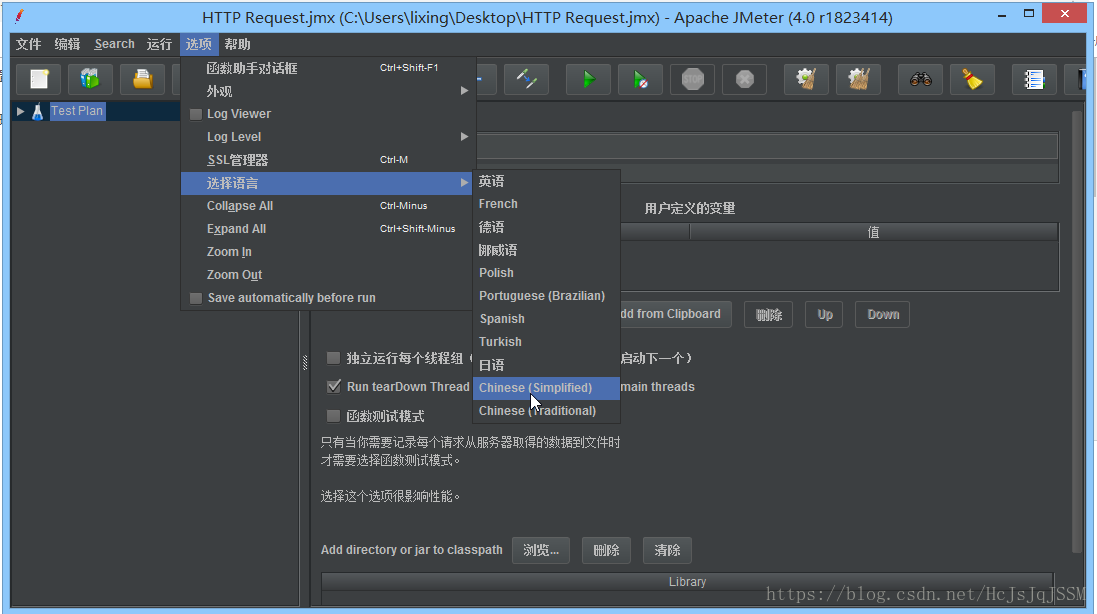1097x614 pixels.
Task: Choose Expand All menu entry
Action: tap(327, 229)
